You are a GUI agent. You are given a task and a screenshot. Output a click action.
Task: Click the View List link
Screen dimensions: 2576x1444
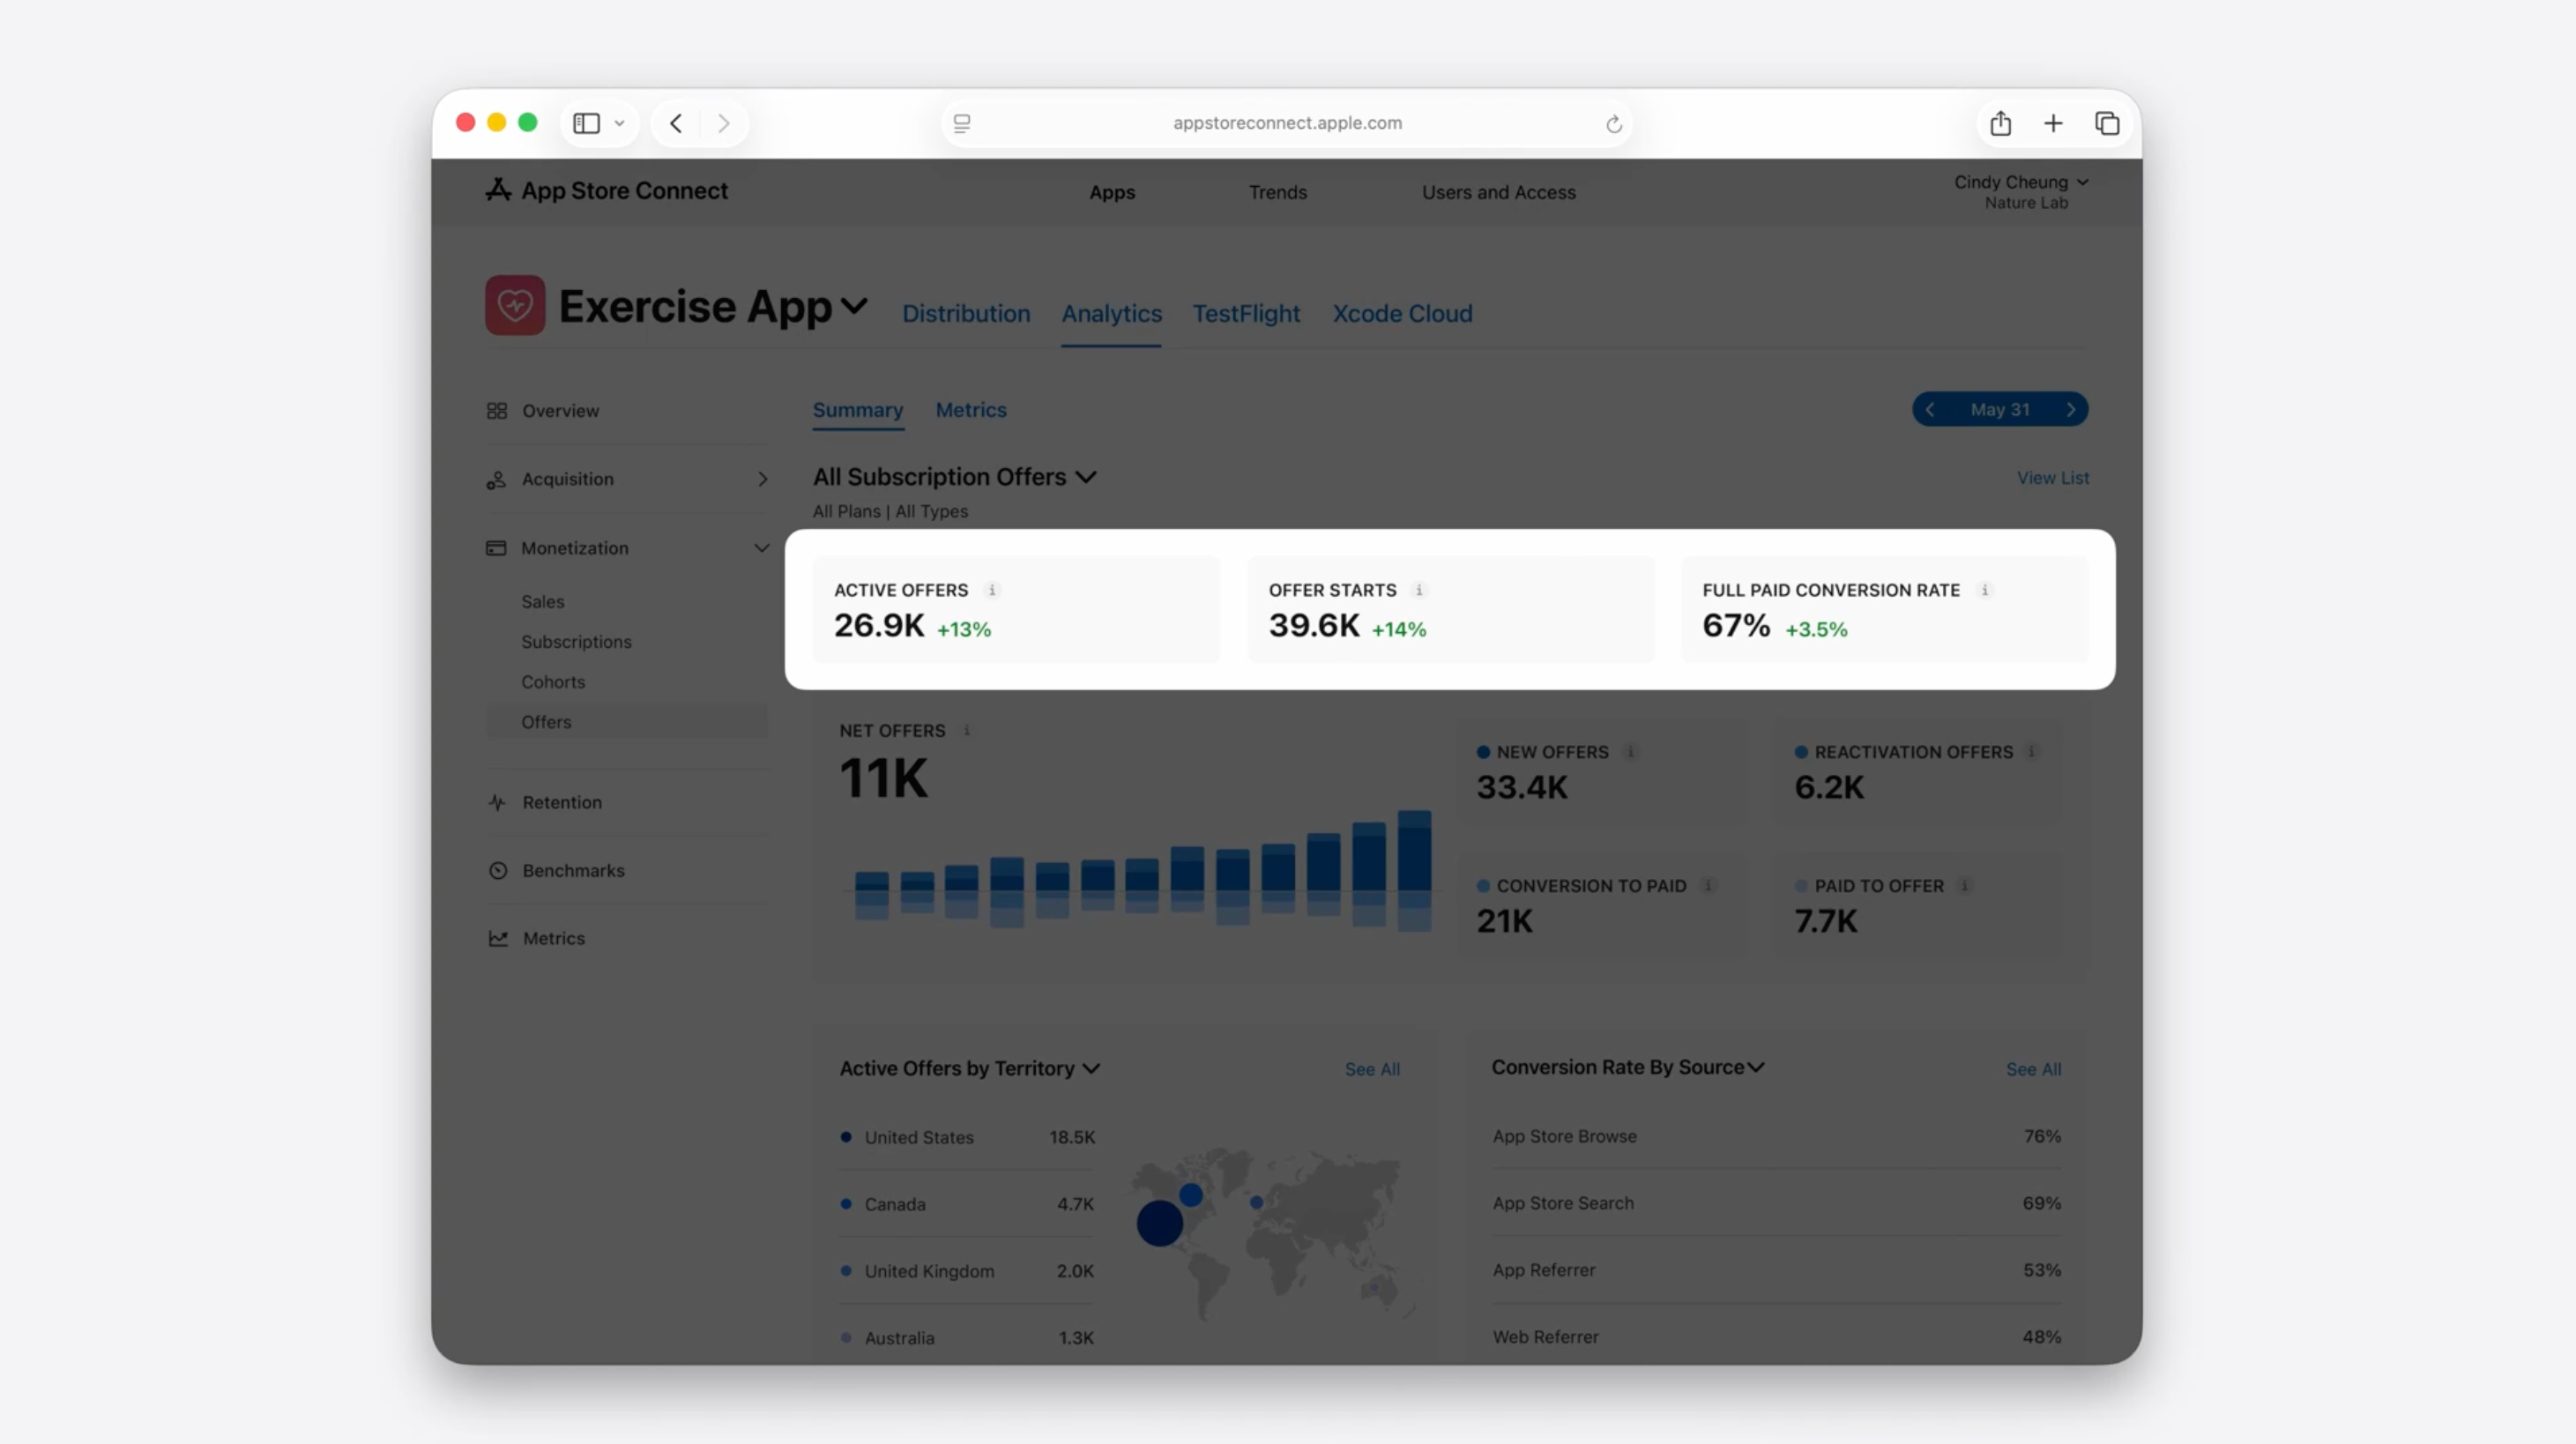(x=2052, y=478)
